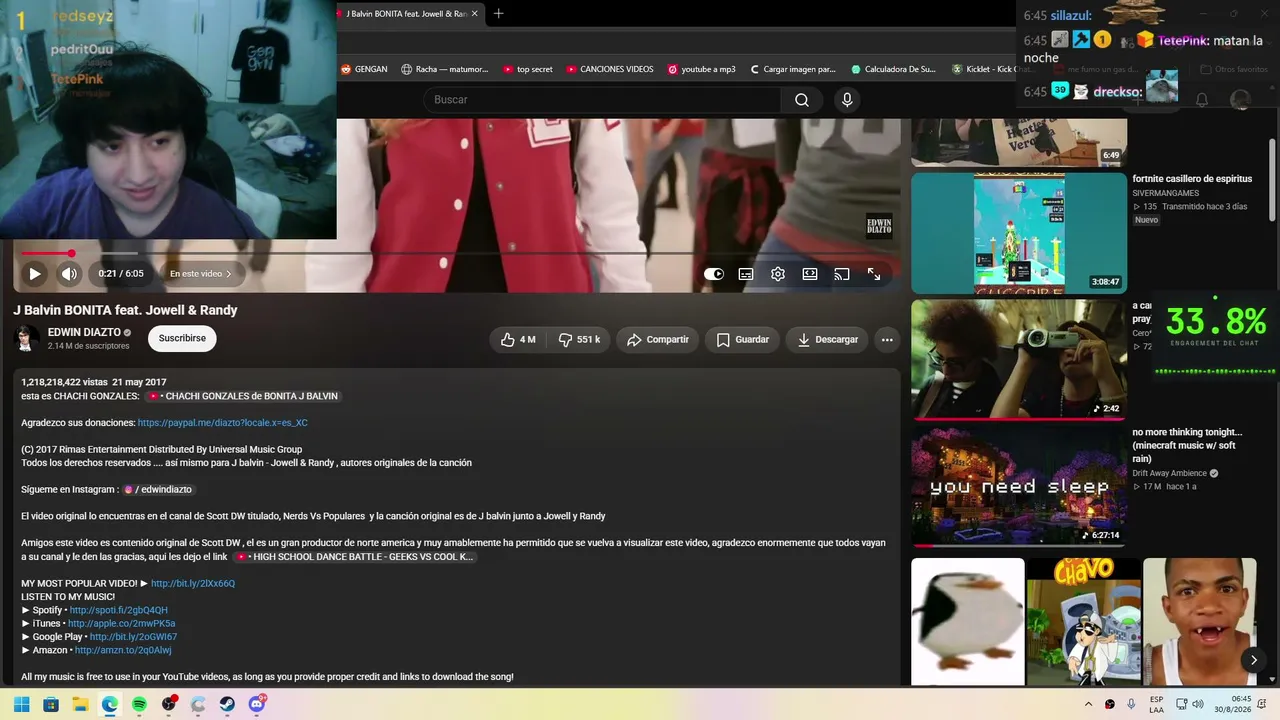Download the video with Descargar
Image resolution: width=1280 pixels, height=720 pixels.
pos(827,340)
